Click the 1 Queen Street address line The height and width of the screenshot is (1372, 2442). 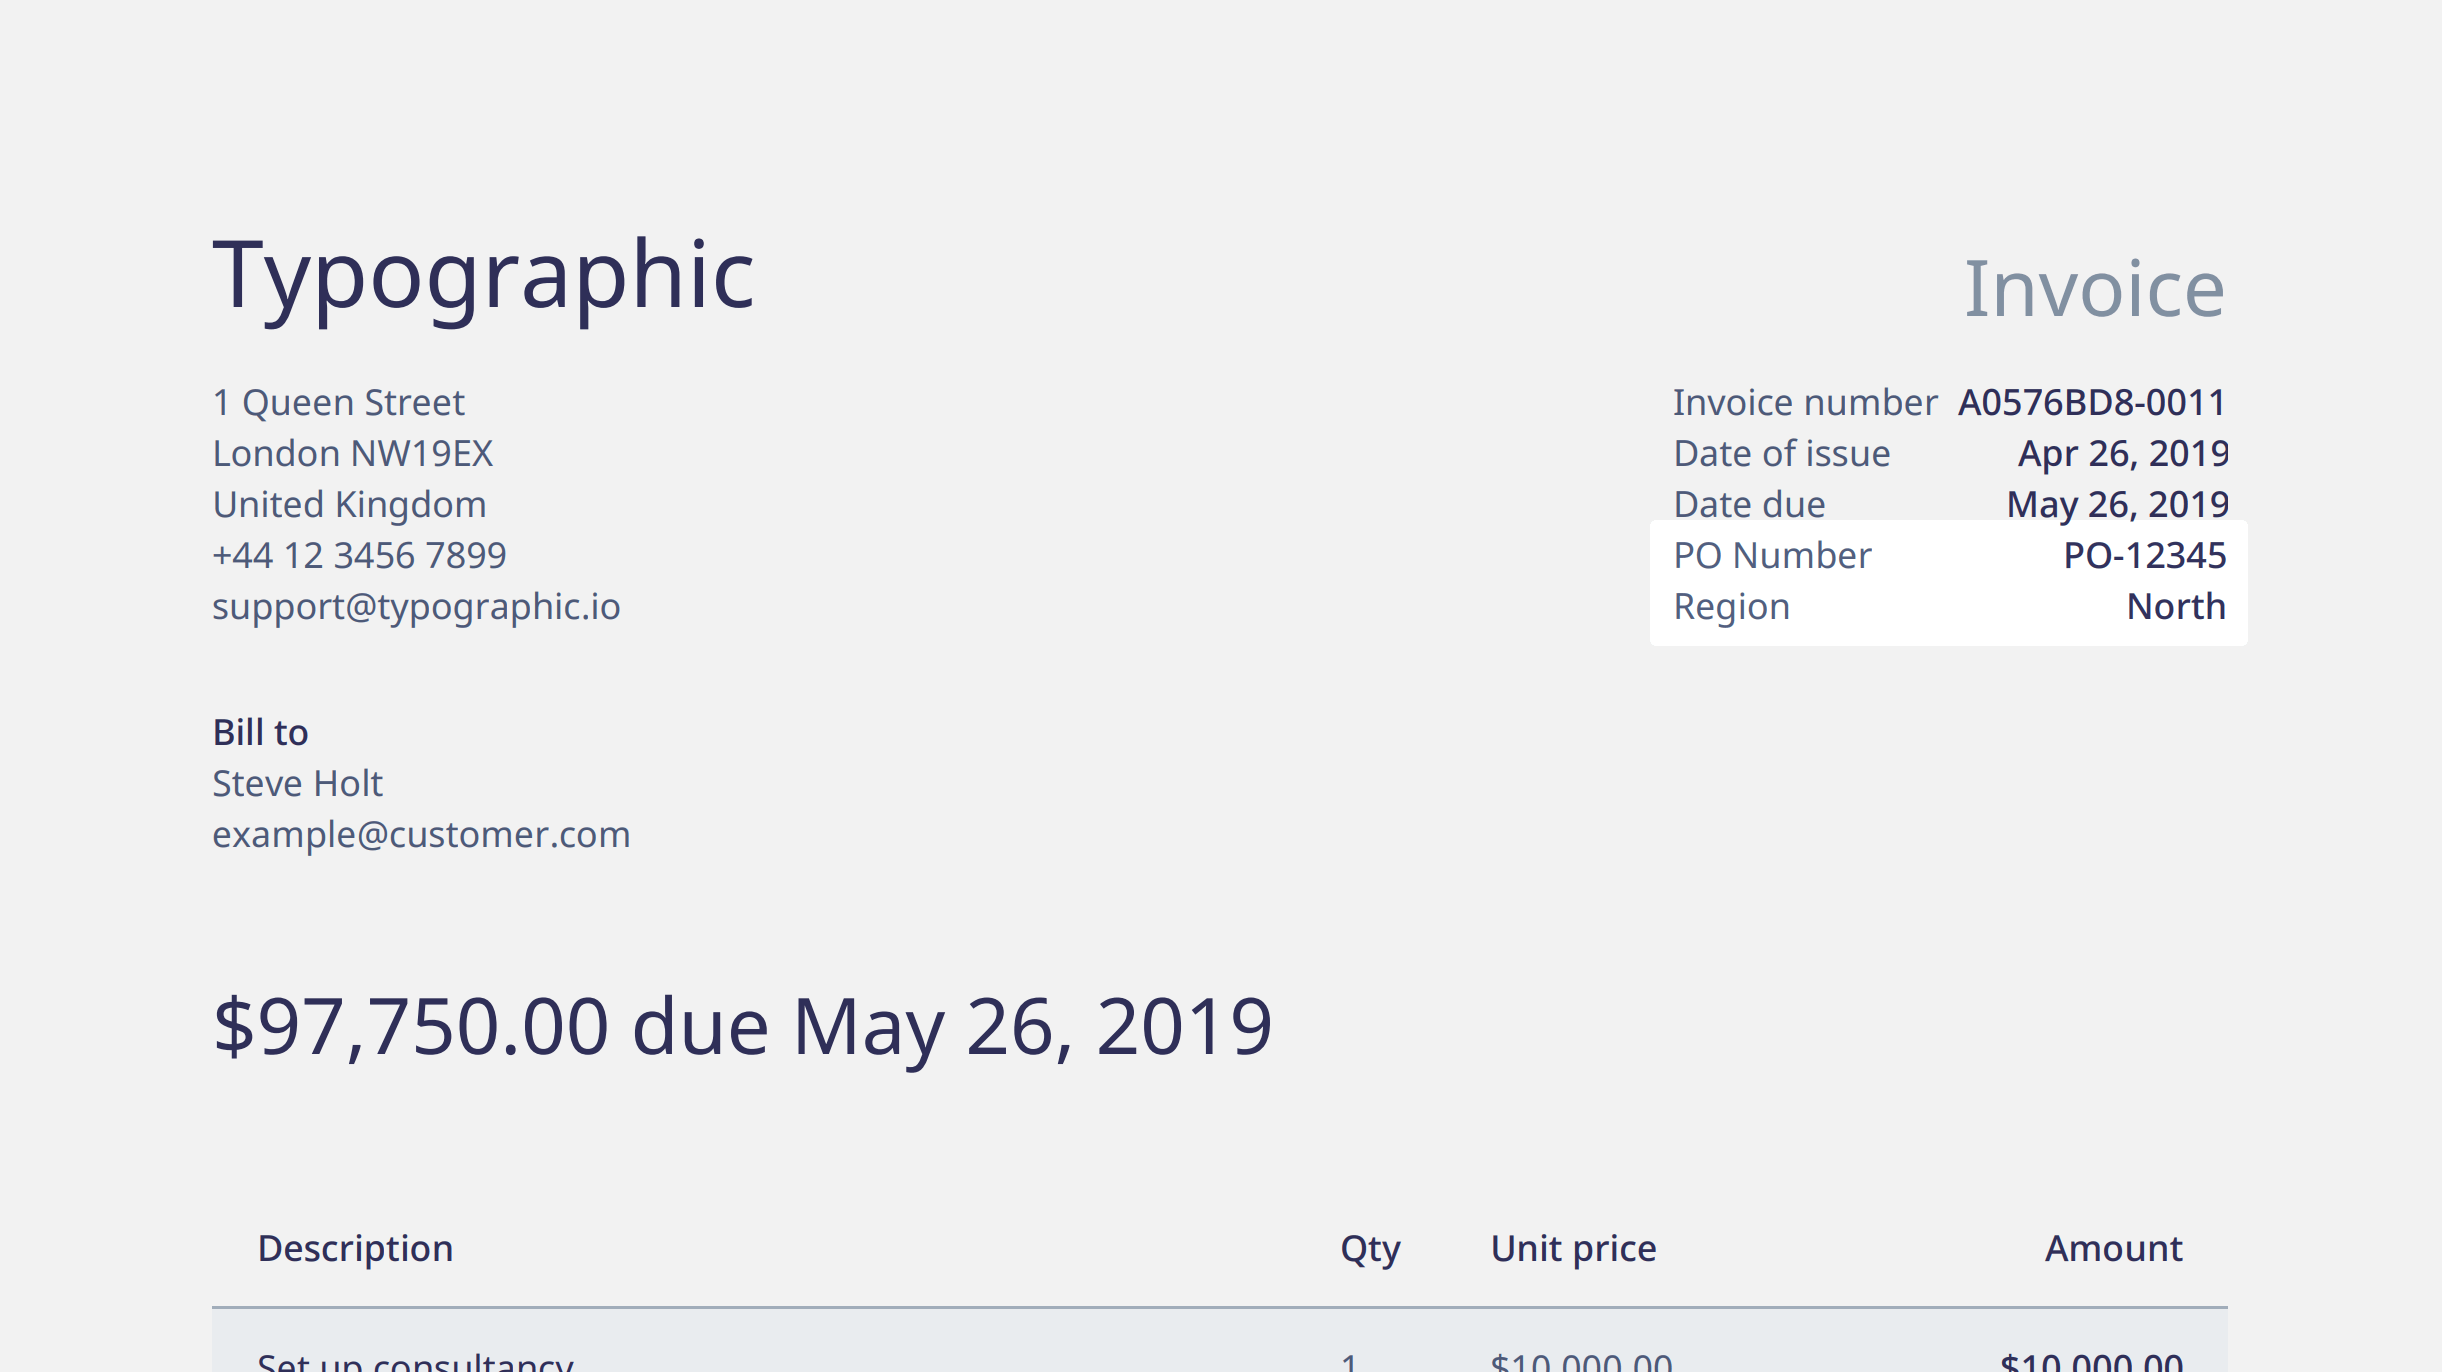click(338, 403)
